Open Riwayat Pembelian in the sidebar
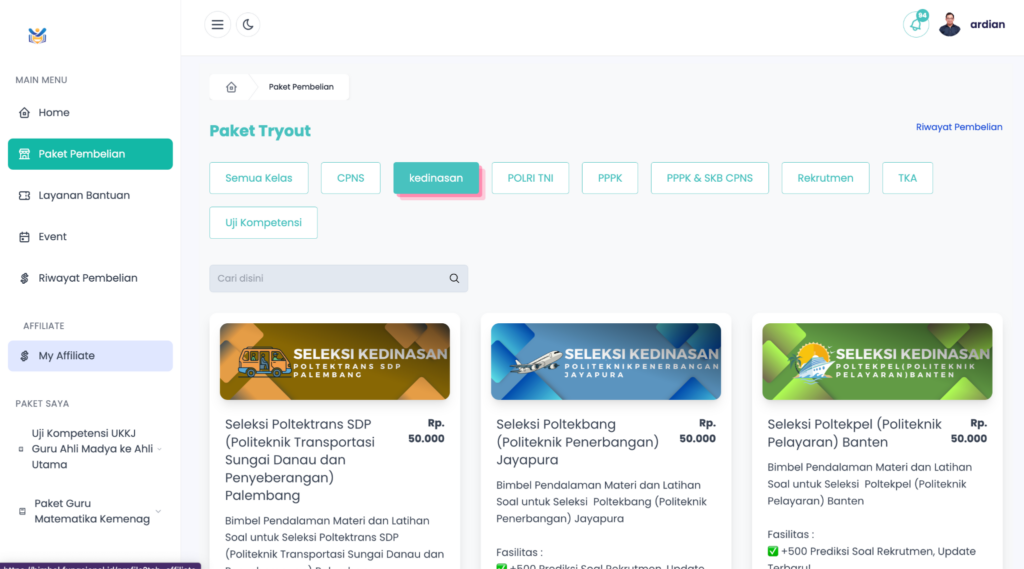 (90, 278)
